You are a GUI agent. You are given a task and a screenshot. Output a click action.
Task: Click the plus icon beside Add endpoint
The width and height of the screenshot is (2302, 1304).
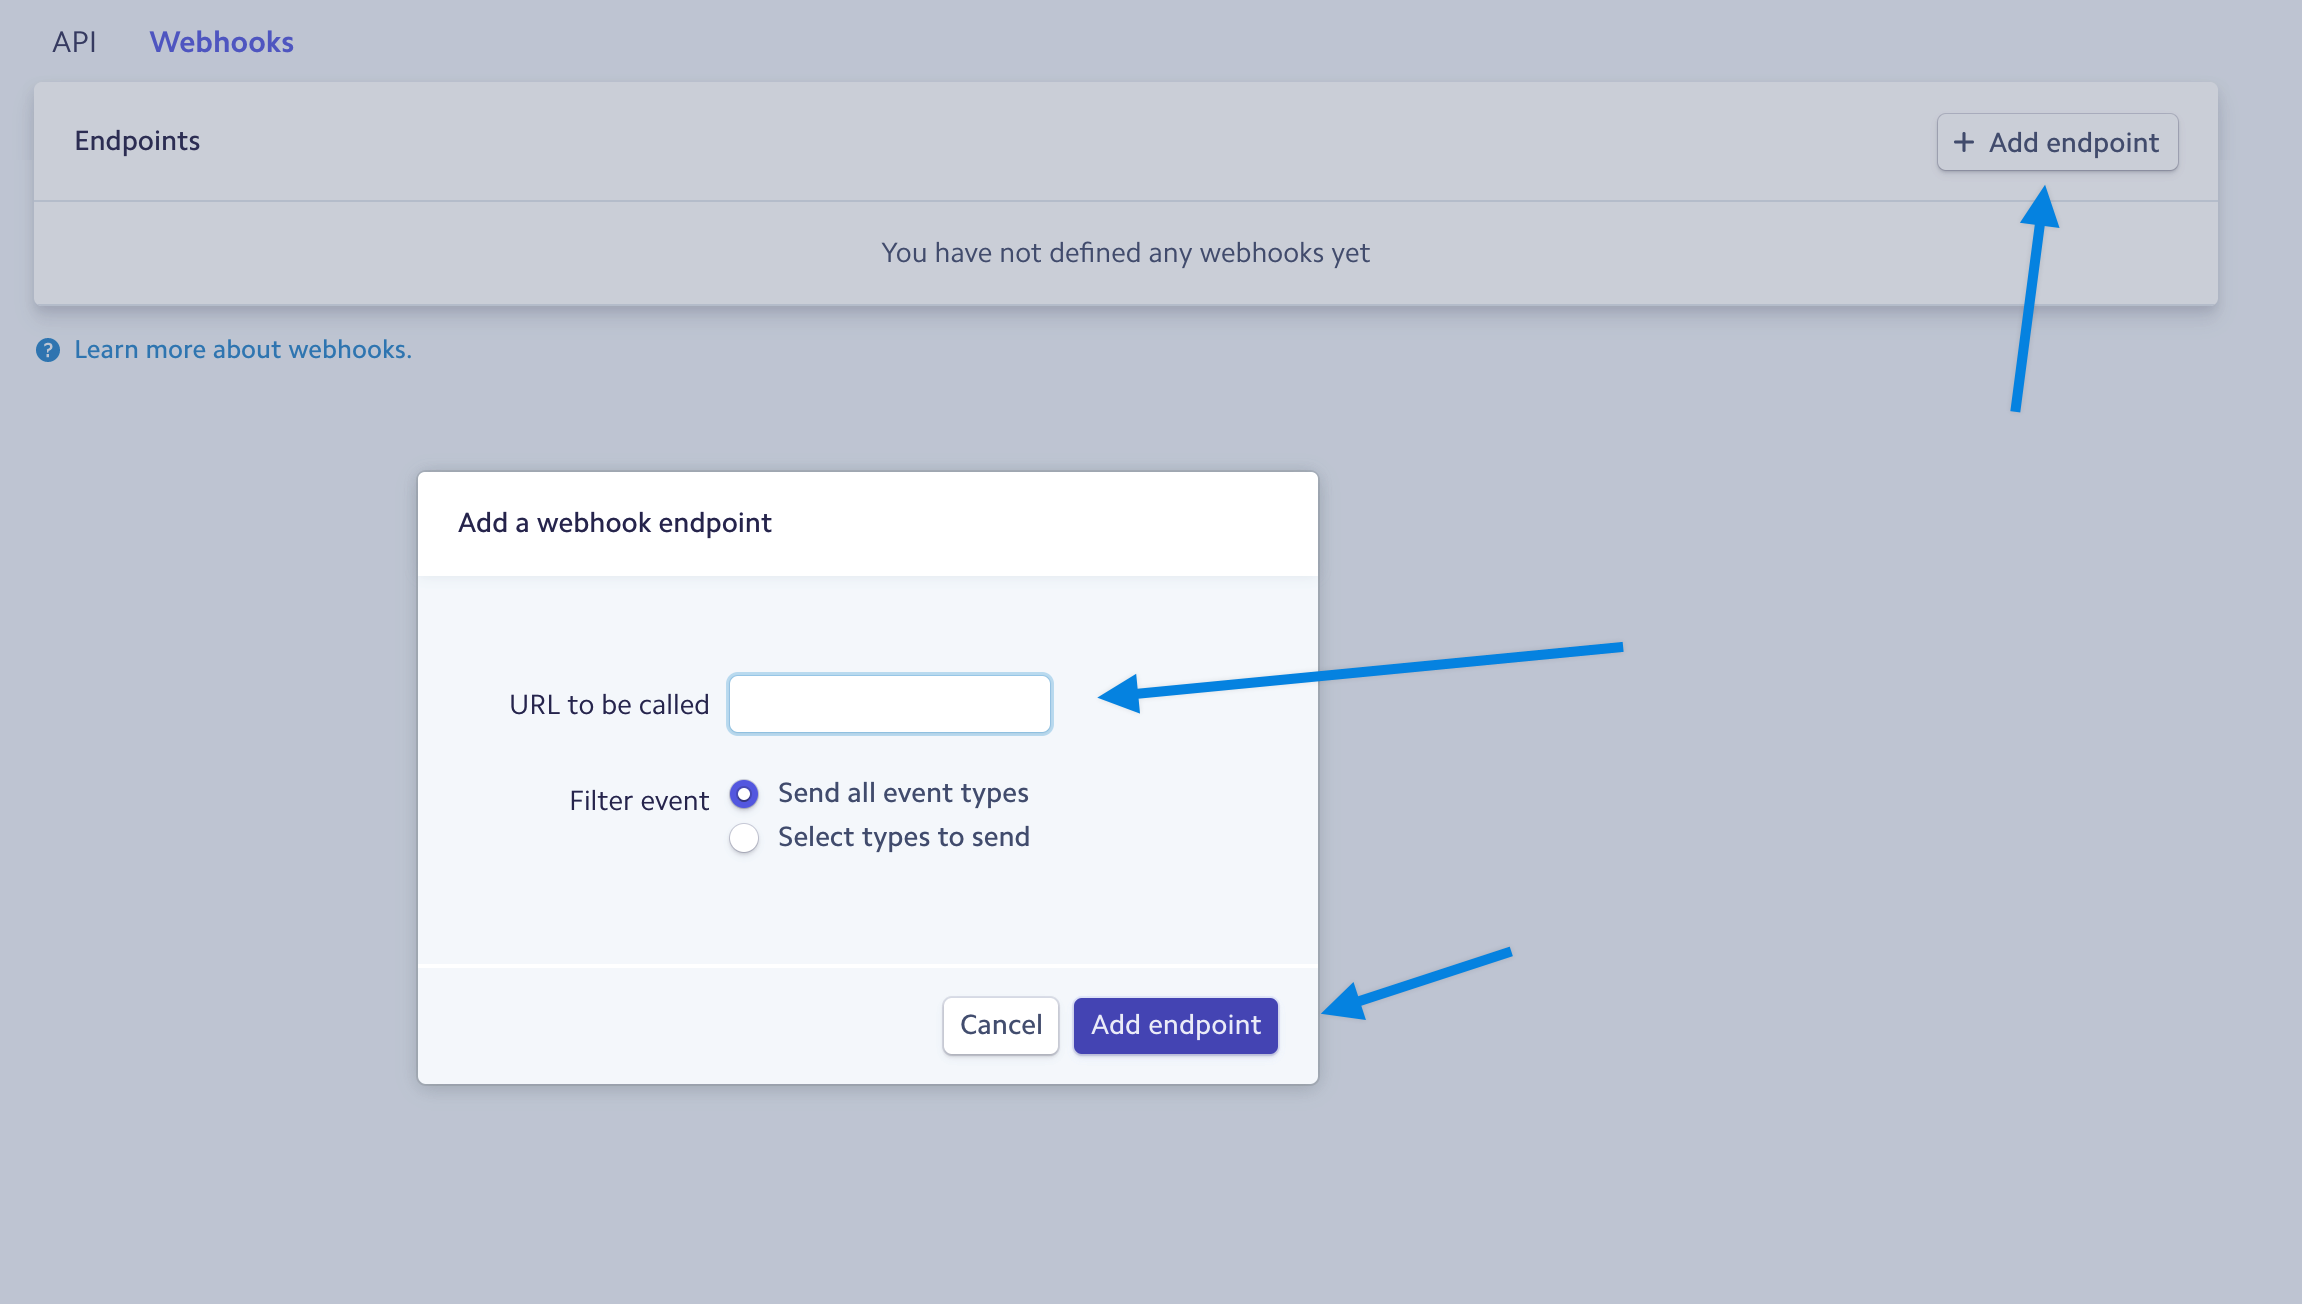1964,142
